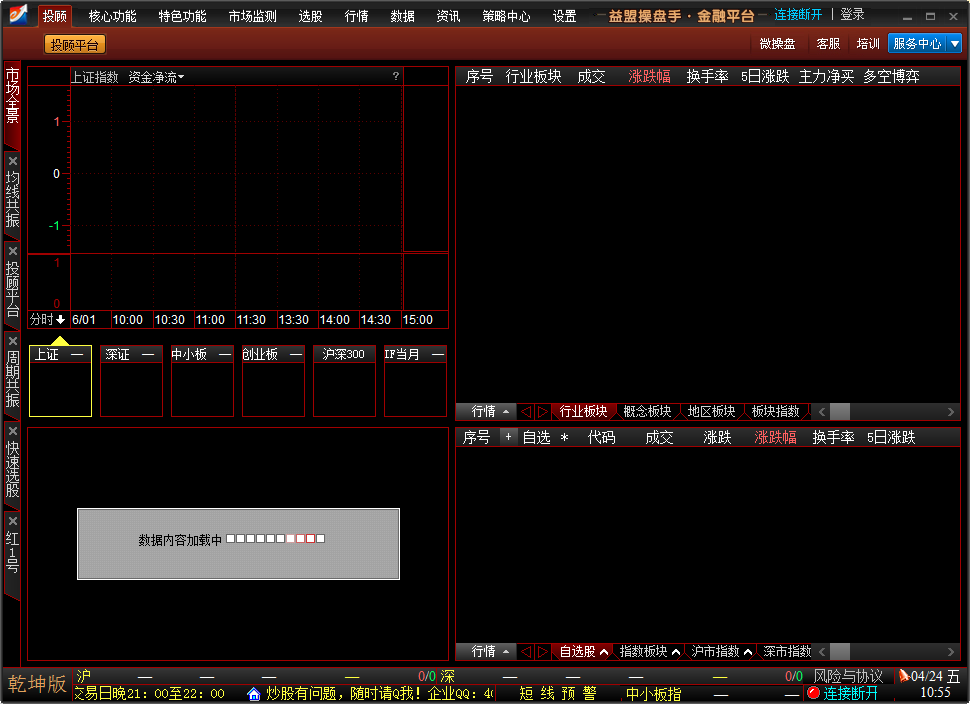Image resolution: width=970 pixels, height=704 pixels.
Task: Expand the 服务中心 dropdown arrow
Action: 954,44
